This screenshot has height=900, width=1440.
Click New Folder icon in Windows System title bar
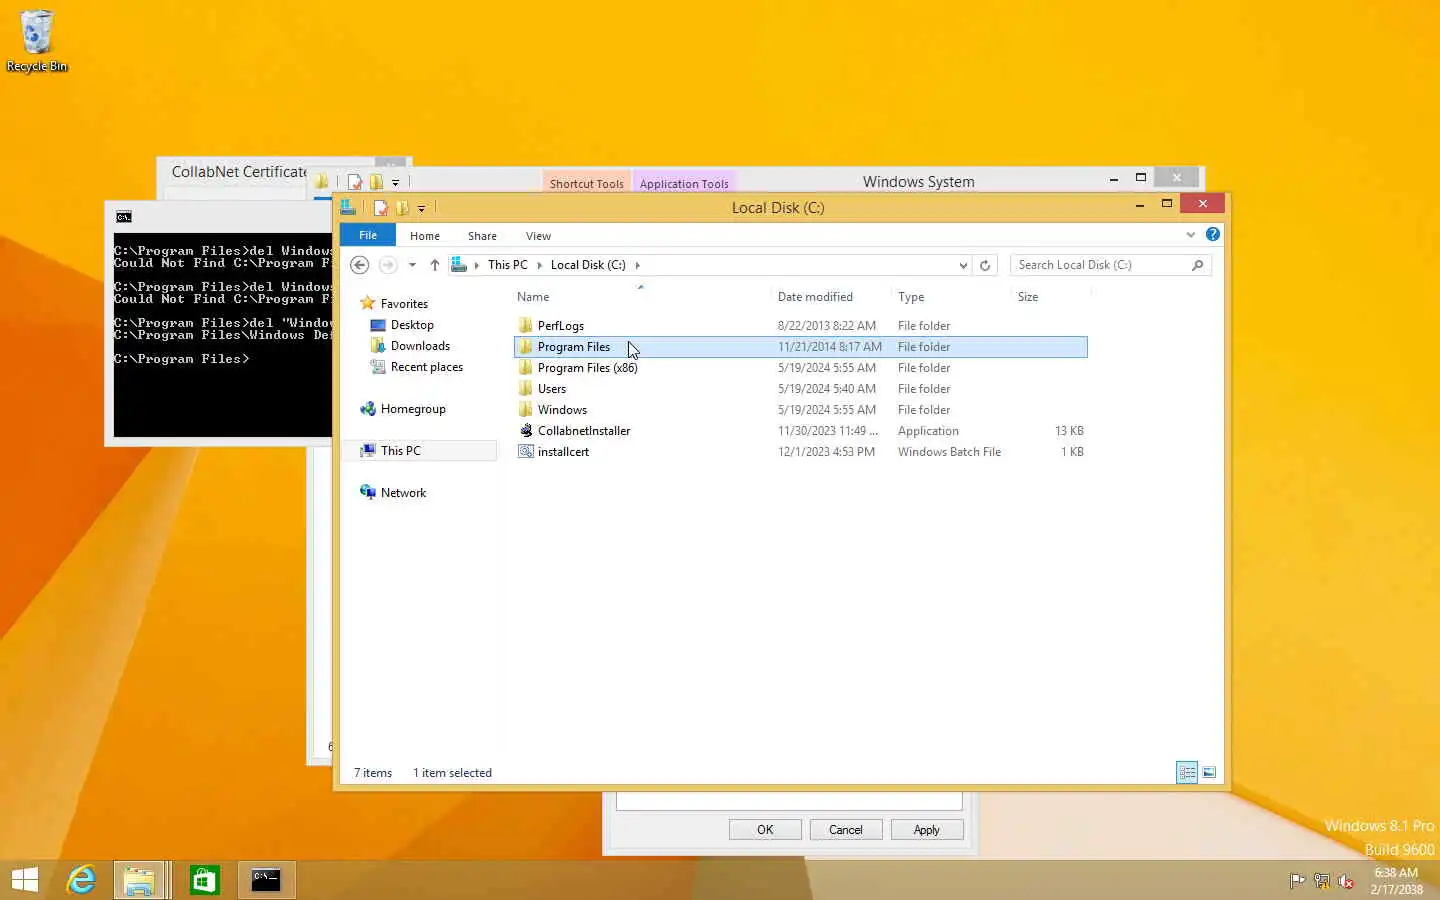pos(376,182)
